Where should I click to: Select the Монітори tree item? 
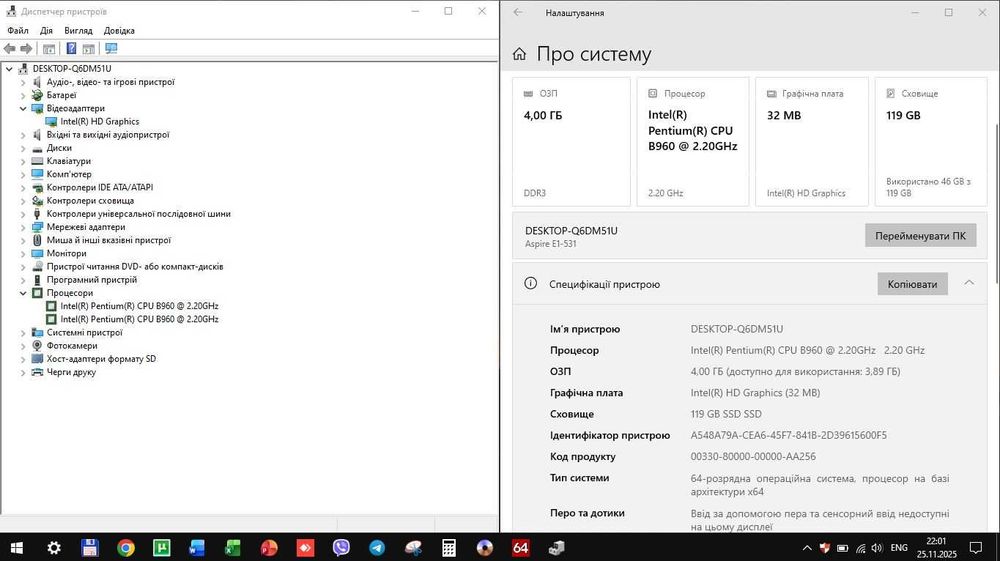[66, 253]
